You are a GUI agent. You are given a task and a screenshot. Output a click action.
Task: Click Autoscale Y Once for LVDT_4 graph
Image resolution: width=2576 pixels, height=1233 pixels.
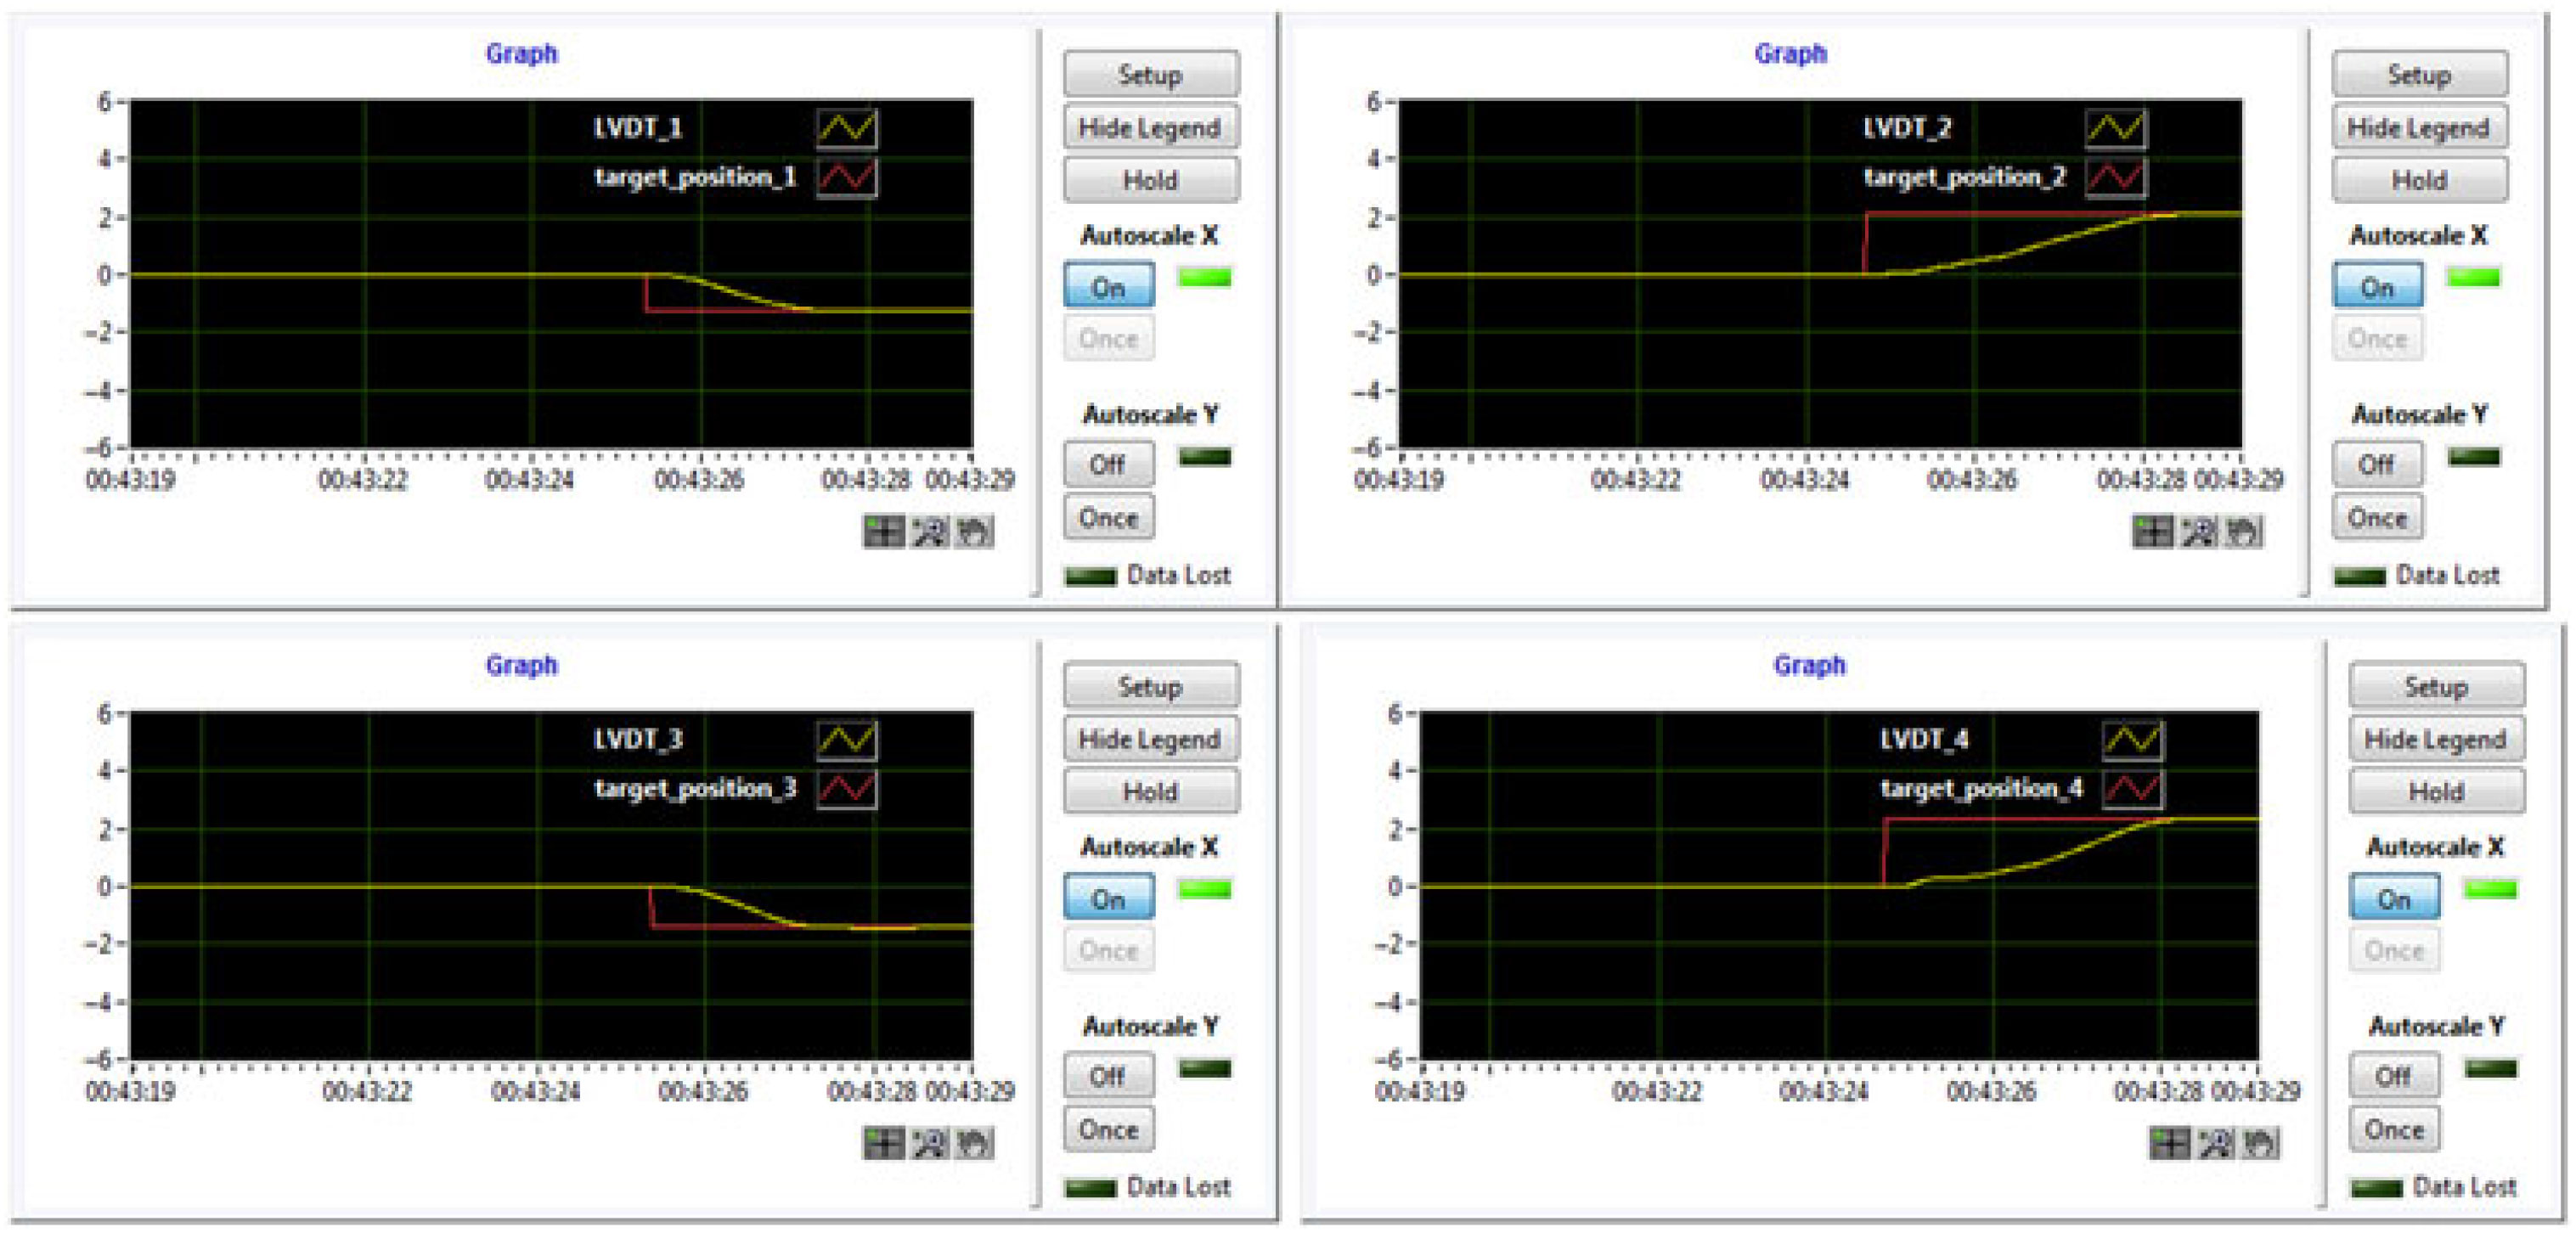tap(2393, 1130)
